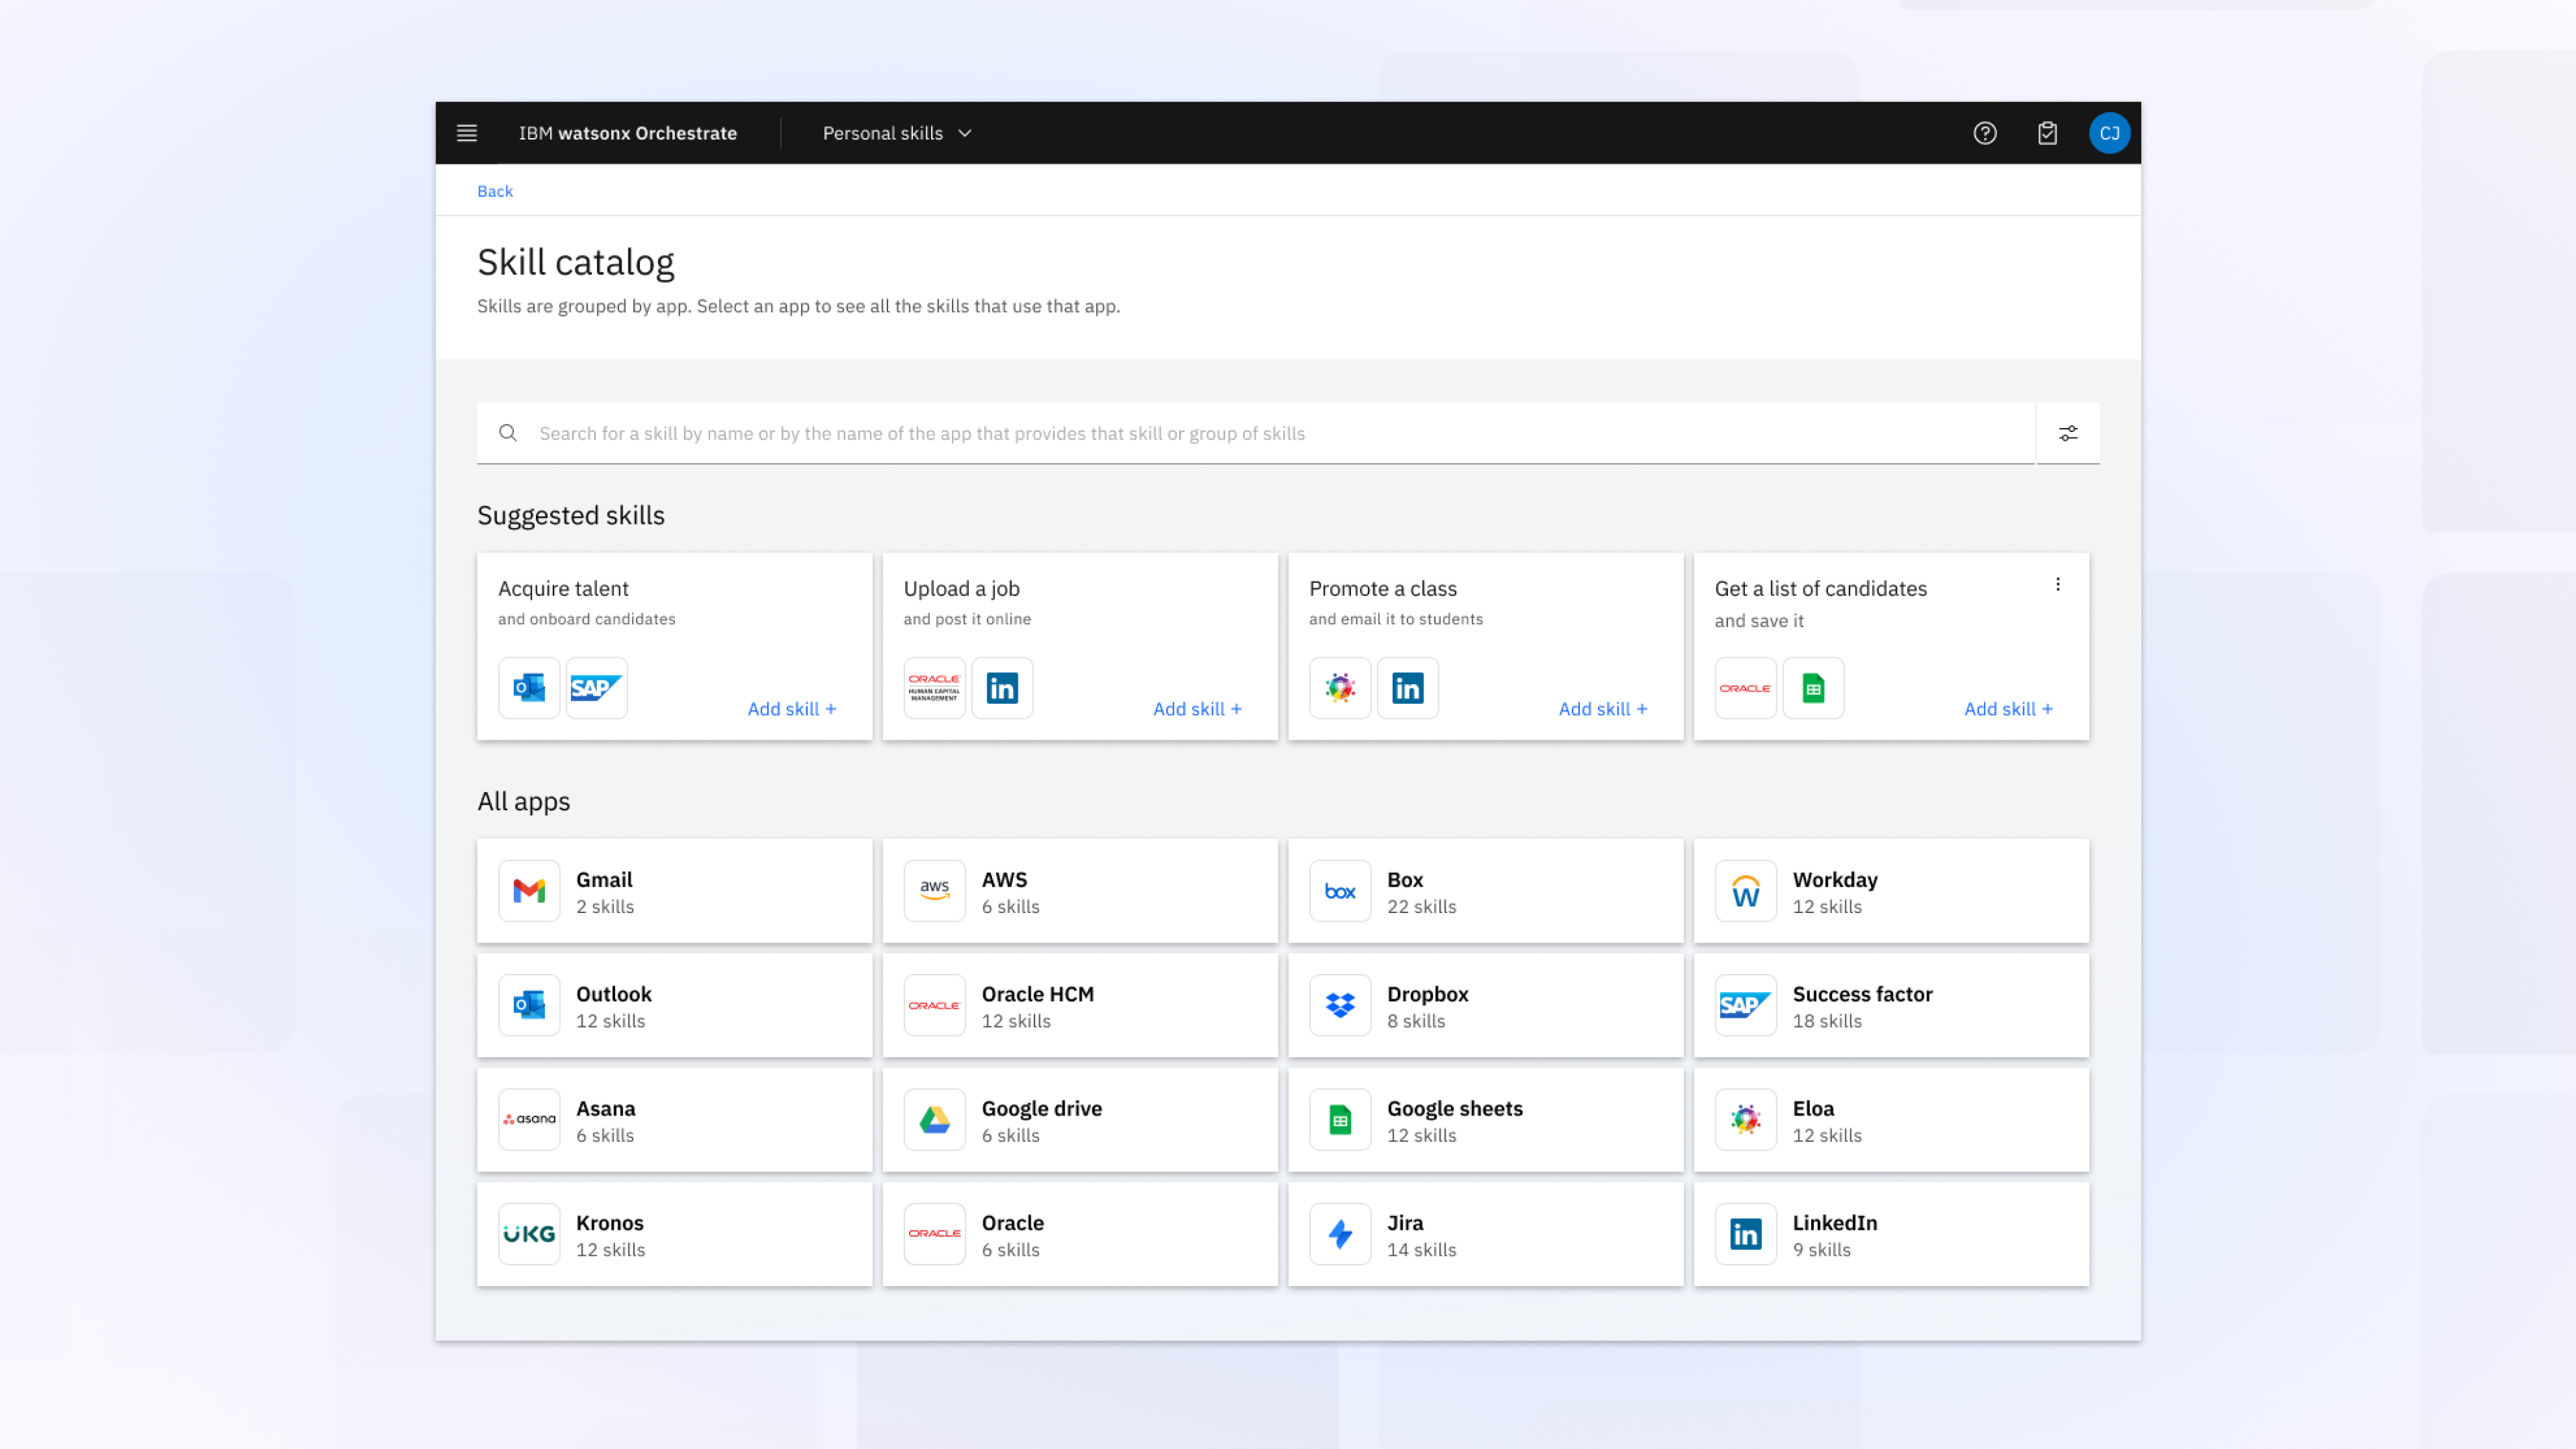Open the CJ user avatar menu
This screenshot has height=1449, width=2576.
(2109, 133)
